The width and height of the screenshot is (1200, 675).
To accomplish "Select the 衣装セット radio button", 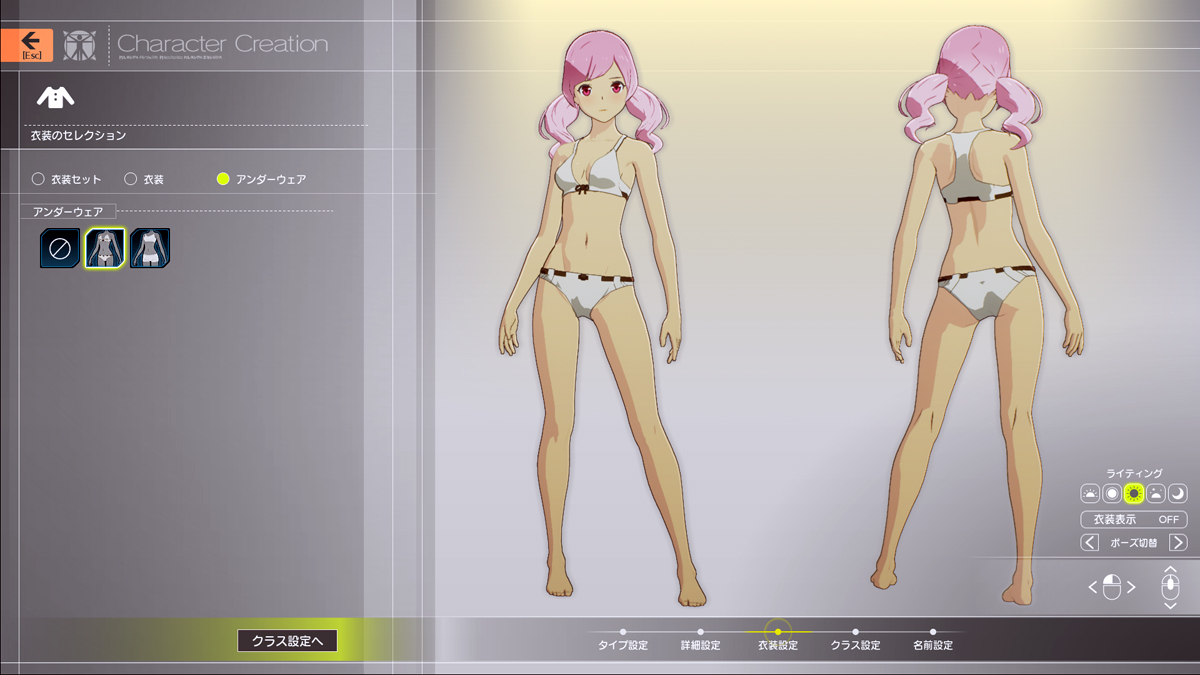I will pyautogui.click(x=38, y=179).
